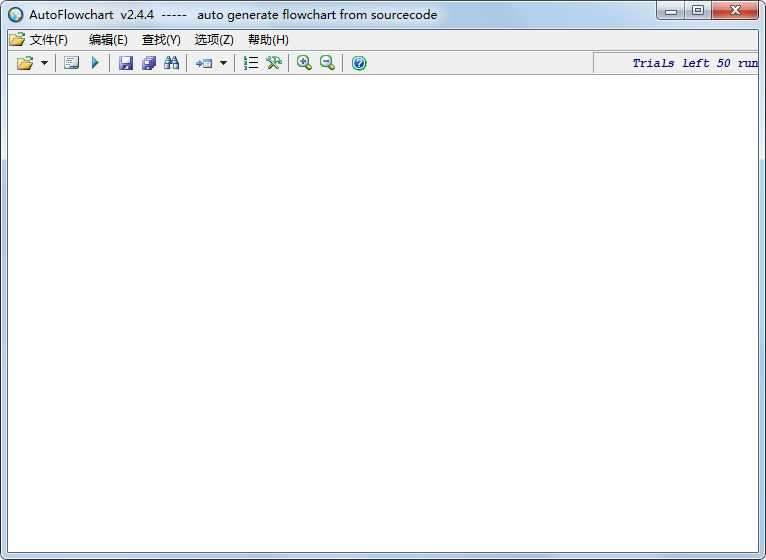Expand the open file dropdown arrow

(x=44, y=63)
